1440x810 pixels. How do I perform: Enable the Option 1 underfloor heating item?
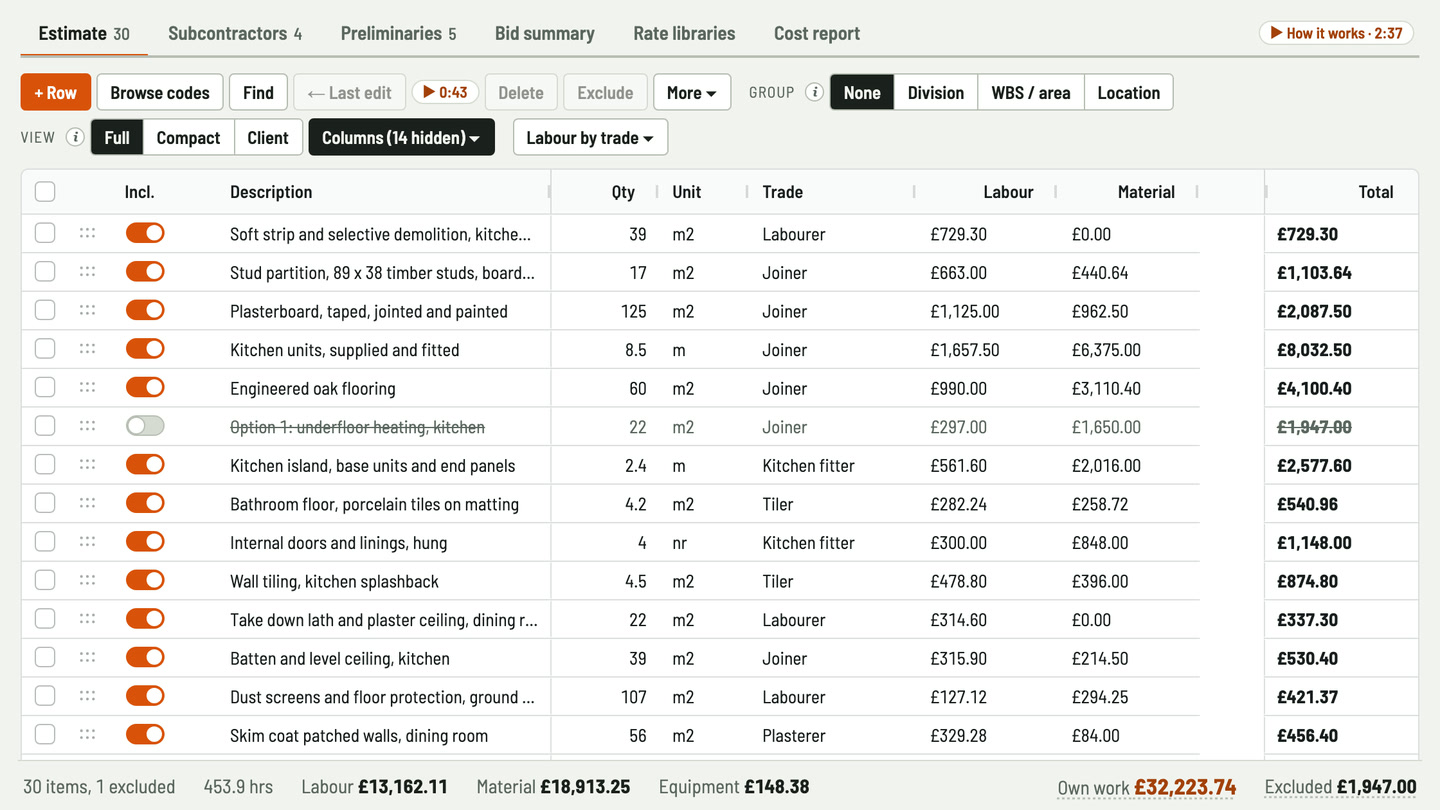click(145, 426)
